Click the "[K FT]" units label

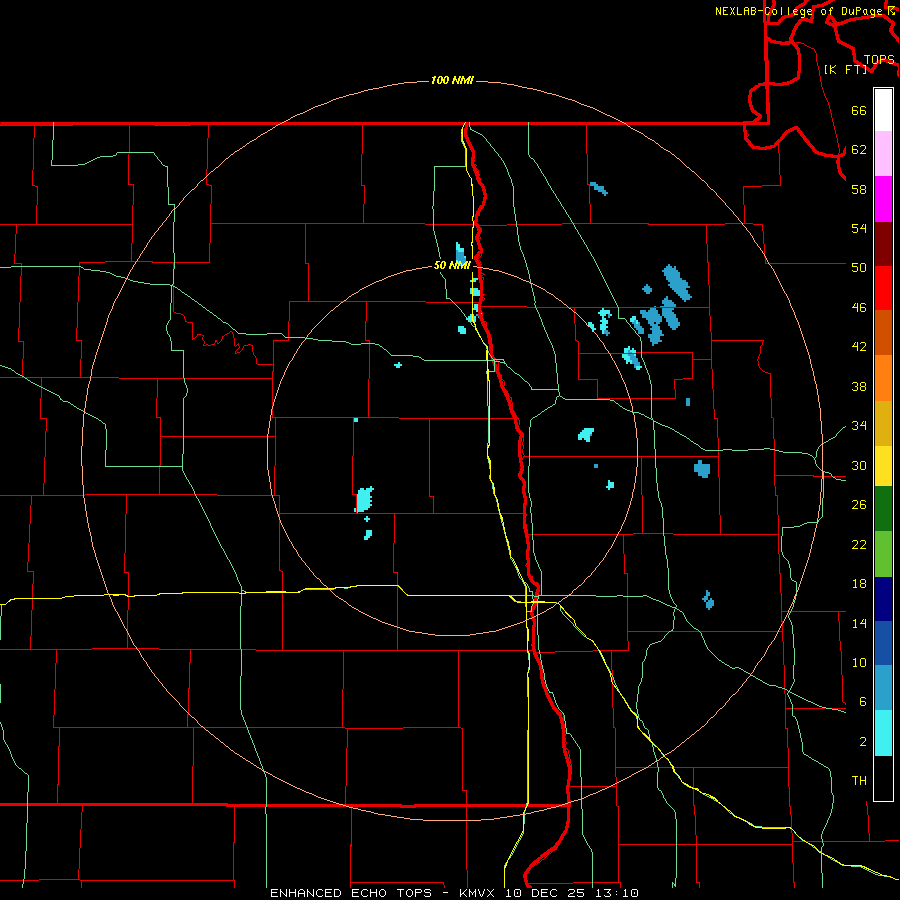point(845,69)
